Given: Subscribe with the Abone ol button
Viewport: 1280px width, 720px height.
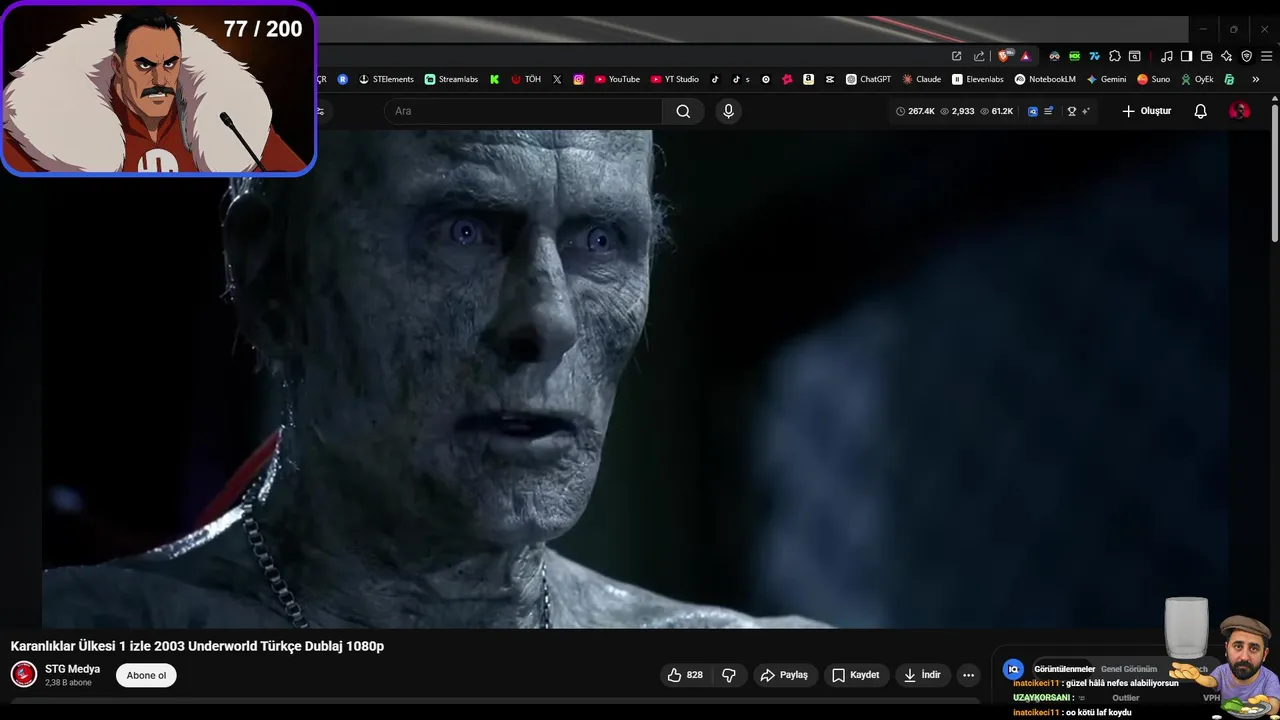Looking at the screenshot, I should coord(146,675).
